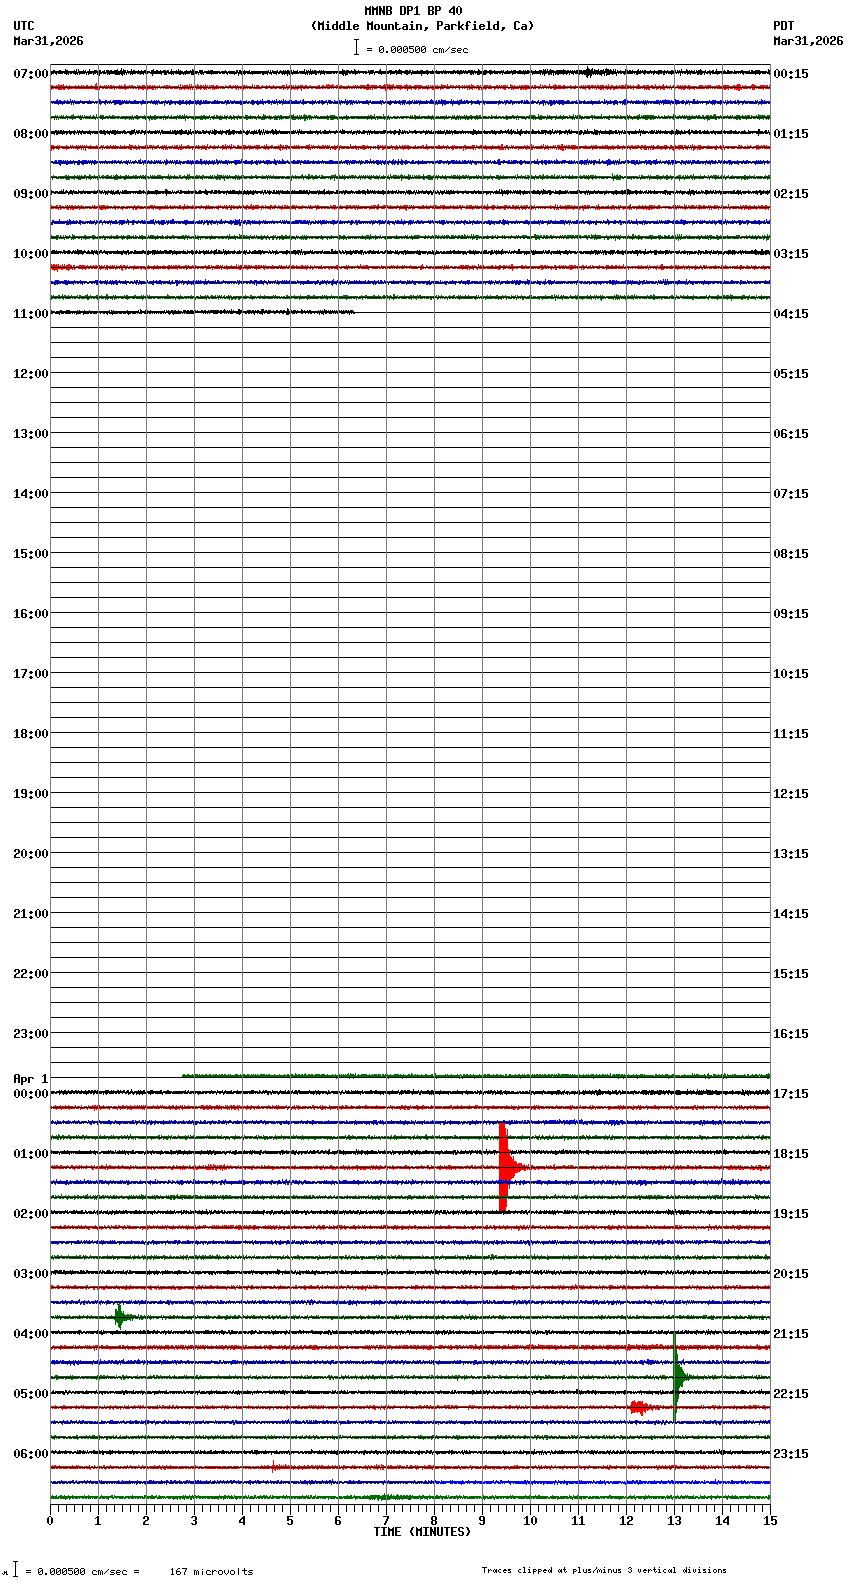This screenshot has height=1584, width=850.
Task: Click the '10:15' PDT time label
Action: click(791, 674)
